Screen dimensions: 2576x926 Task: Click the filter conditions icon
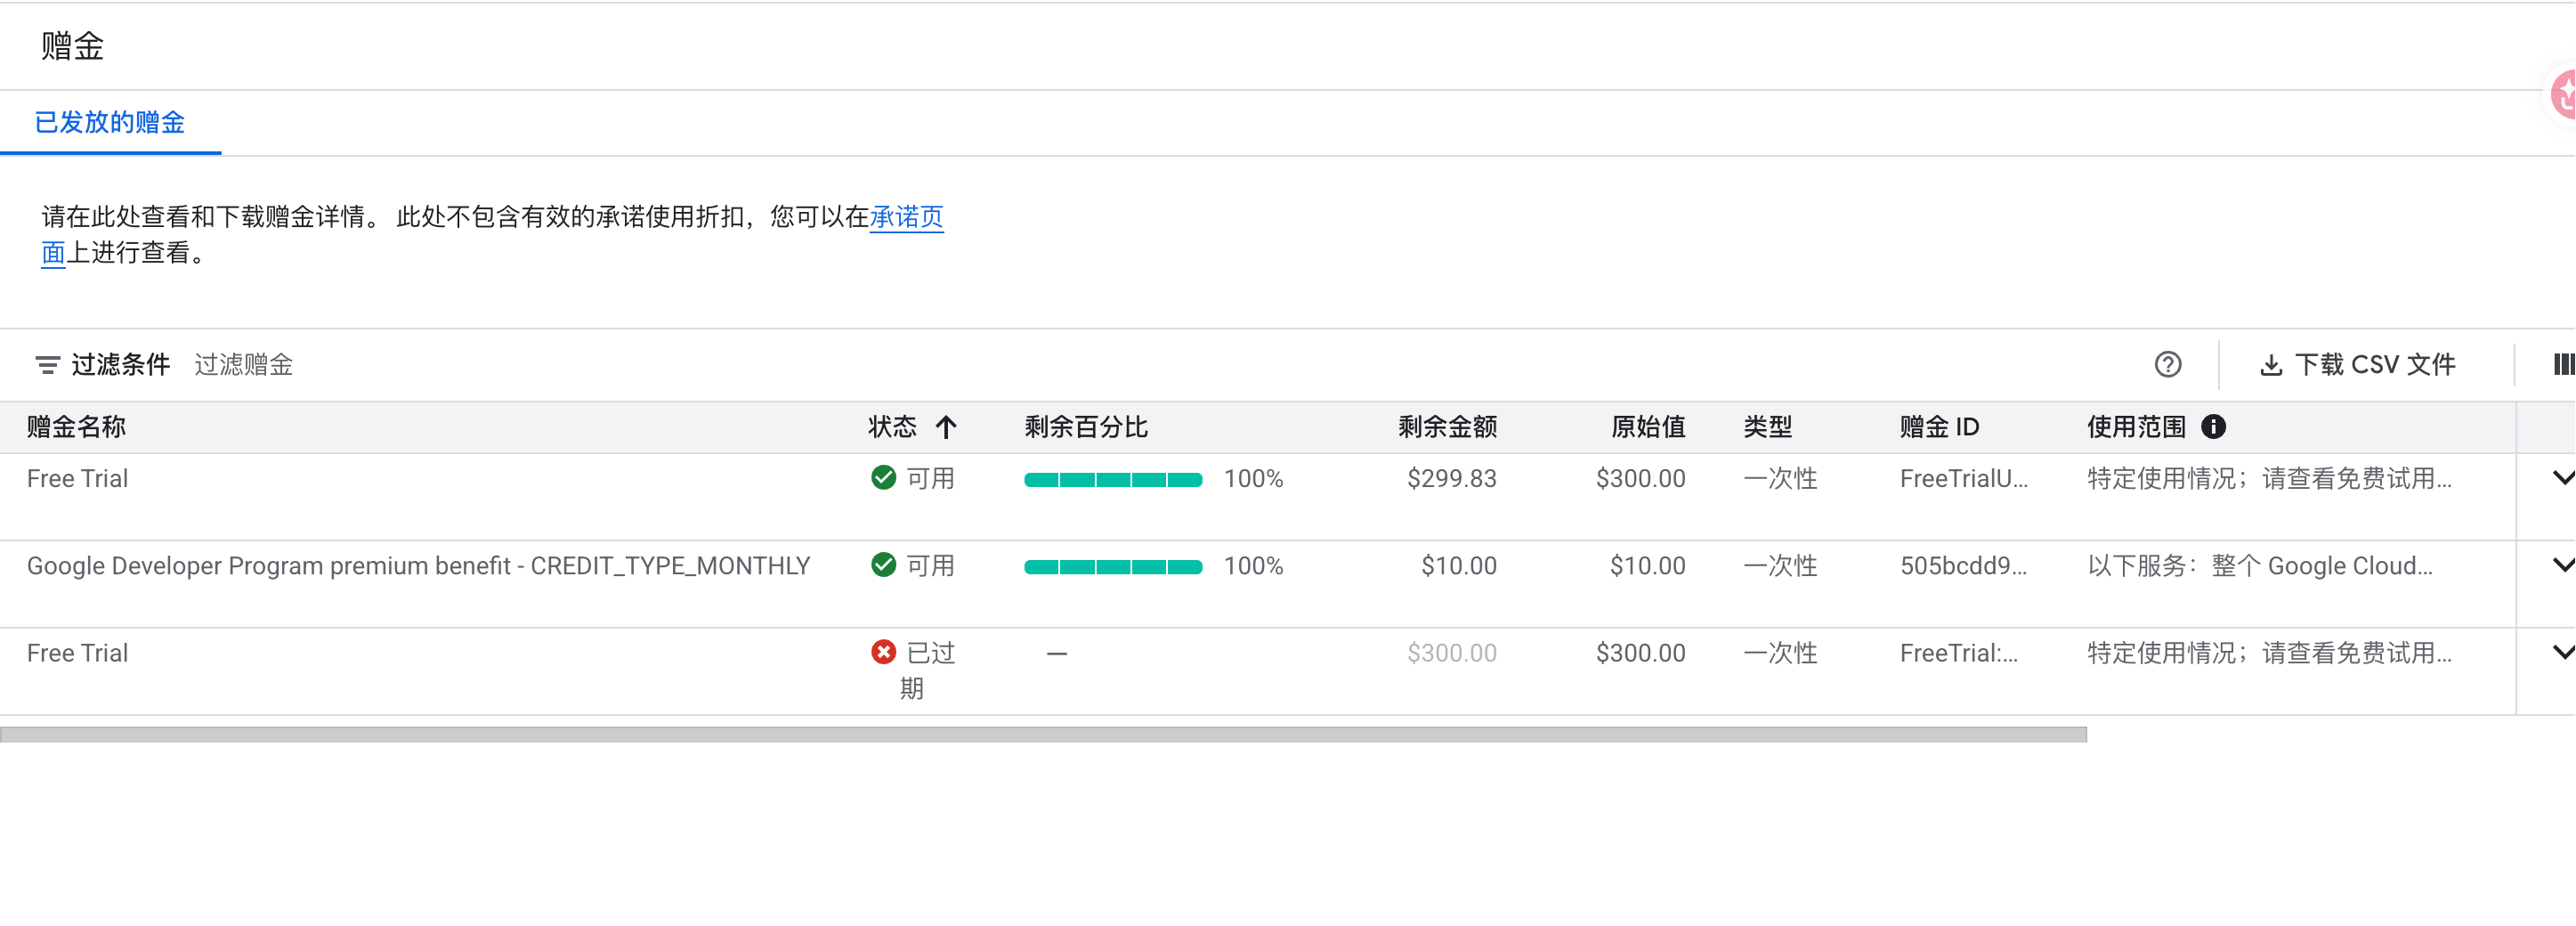coord(47,365)
